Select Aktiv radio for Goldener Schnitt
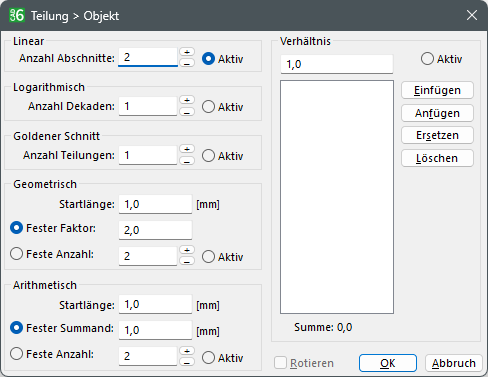488x377 pixels. pos(208,156)
